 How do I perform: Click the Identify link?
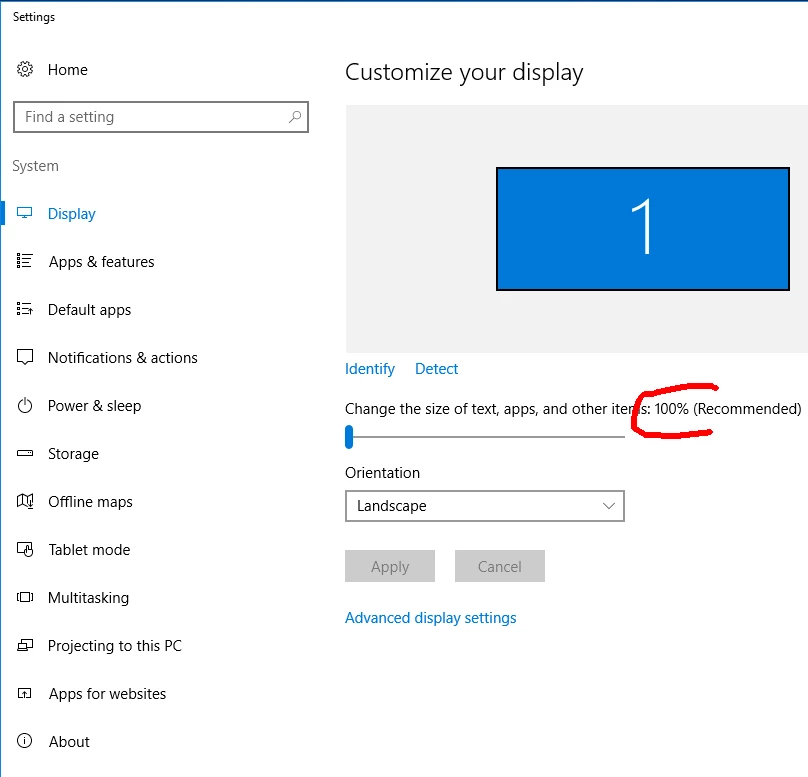(369, 369)
